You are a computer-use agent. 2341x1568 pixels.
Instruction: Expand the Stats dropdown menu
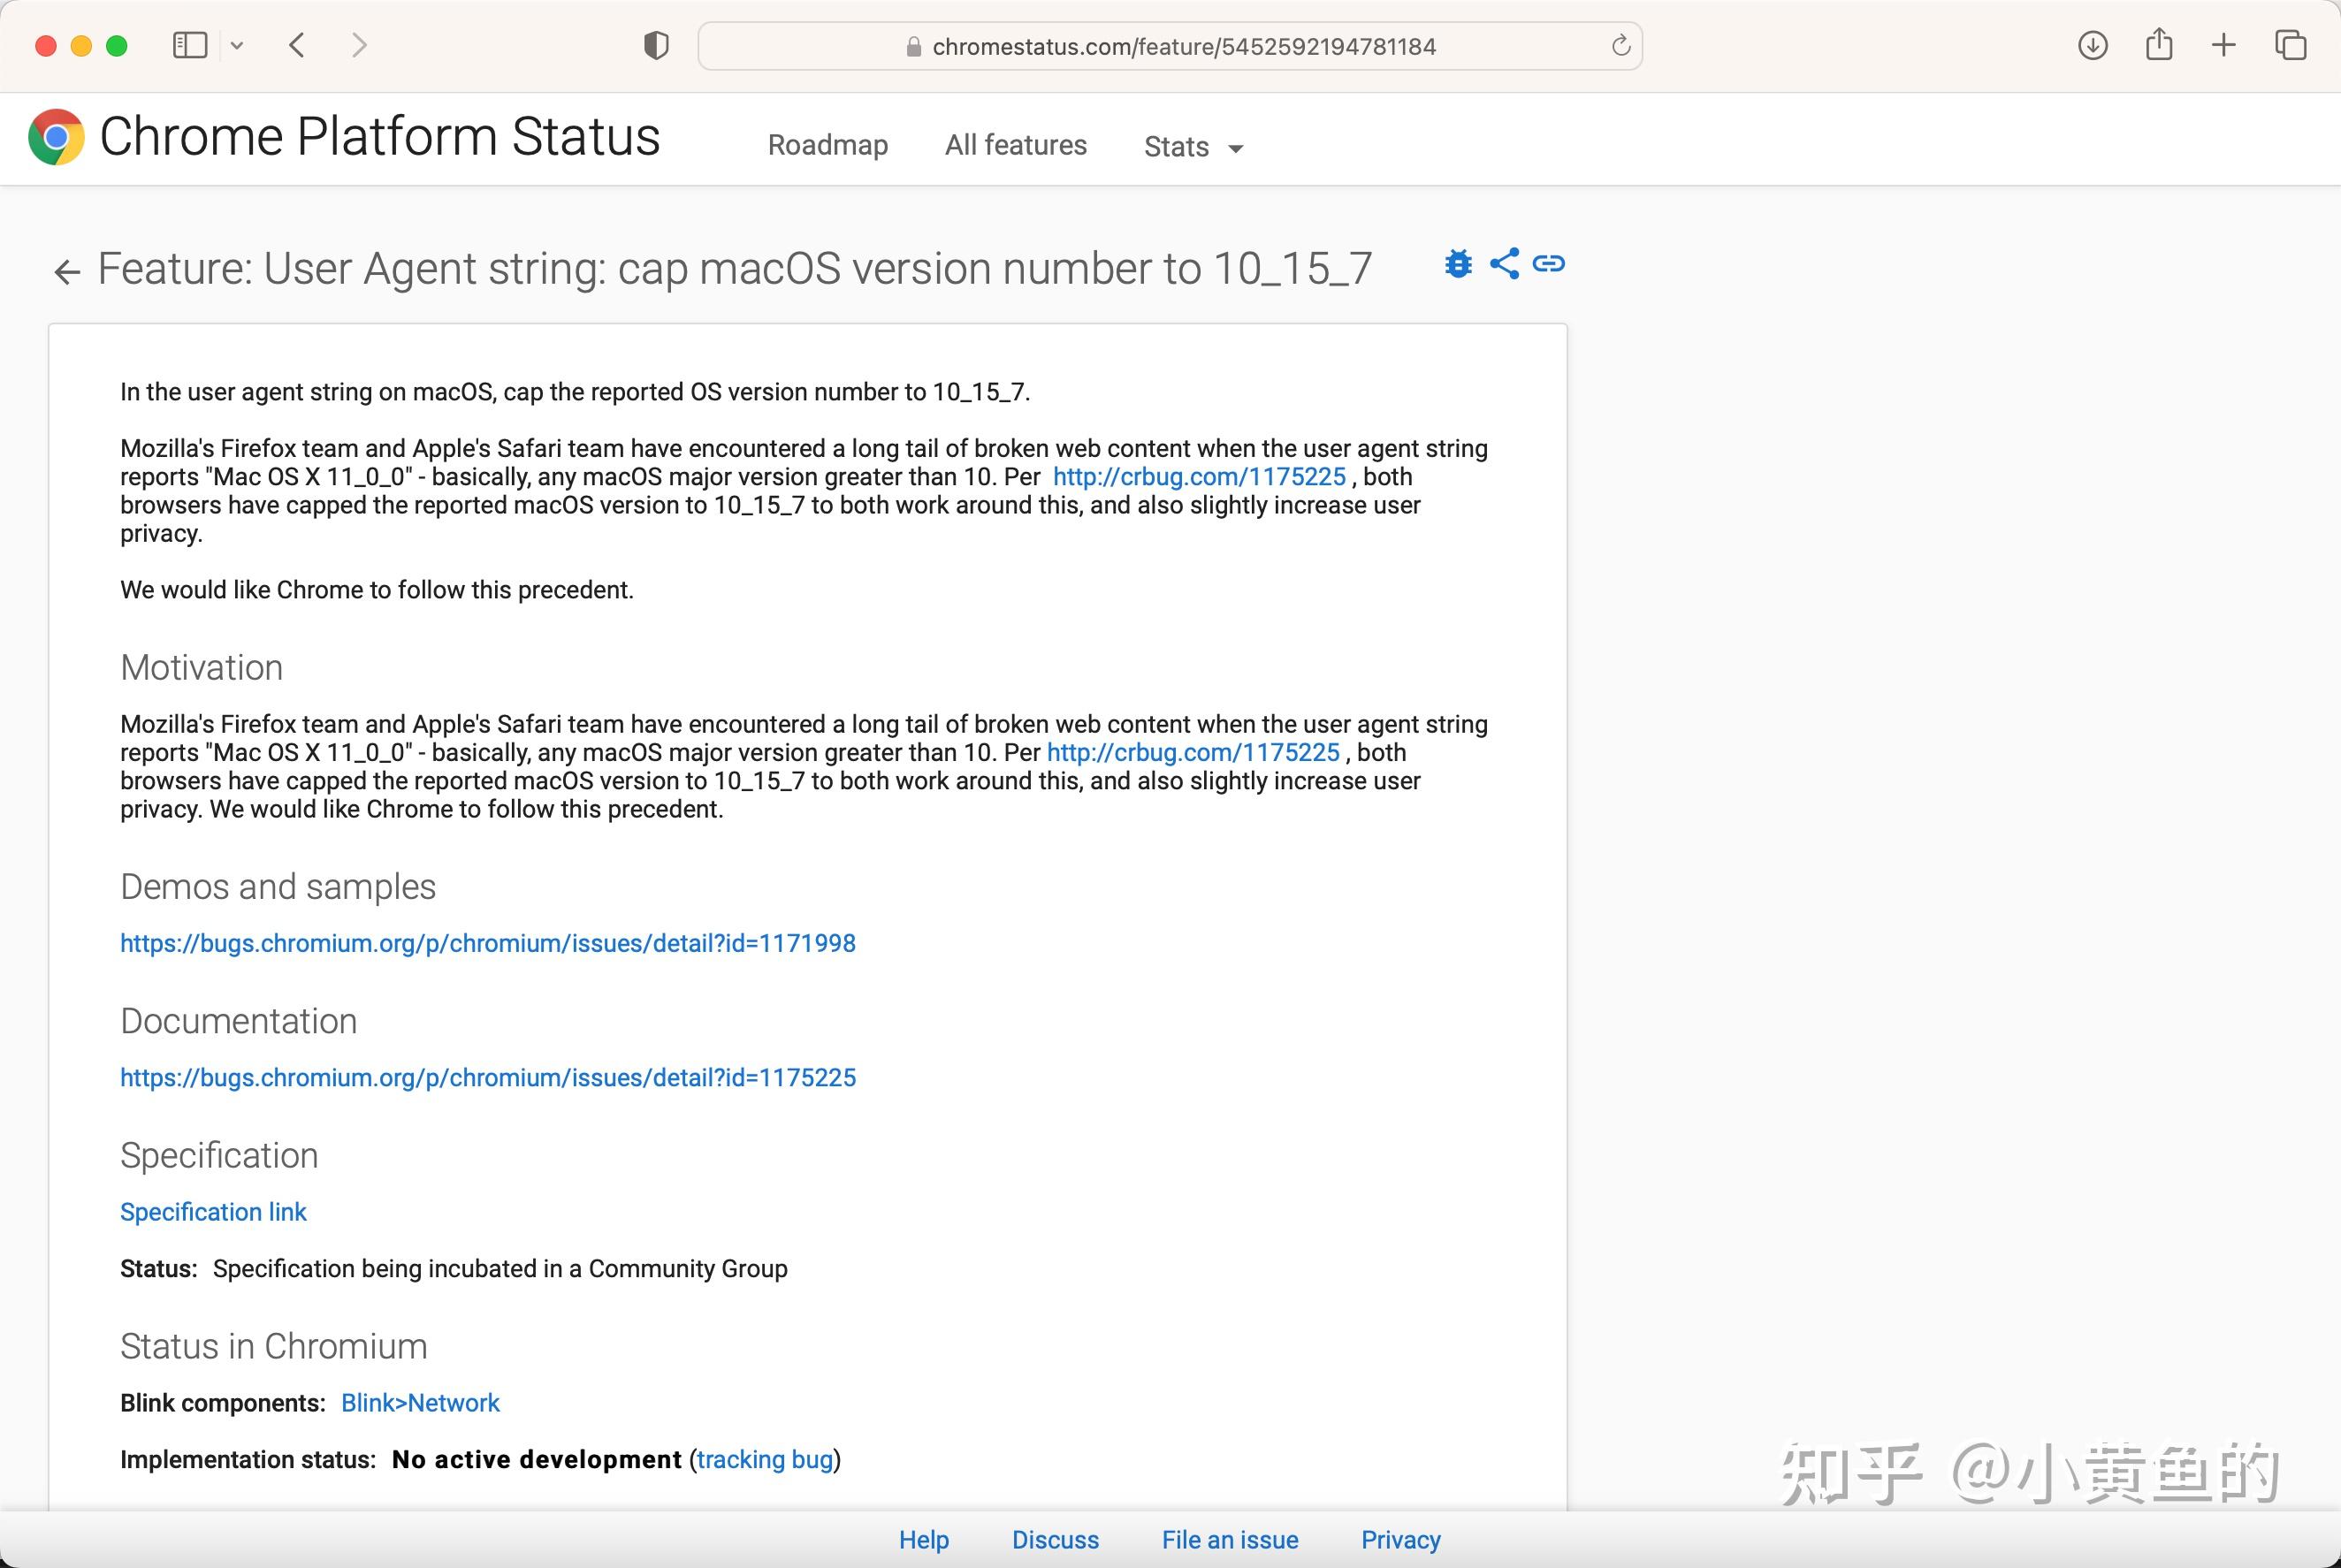click(x=1193, y=147)
